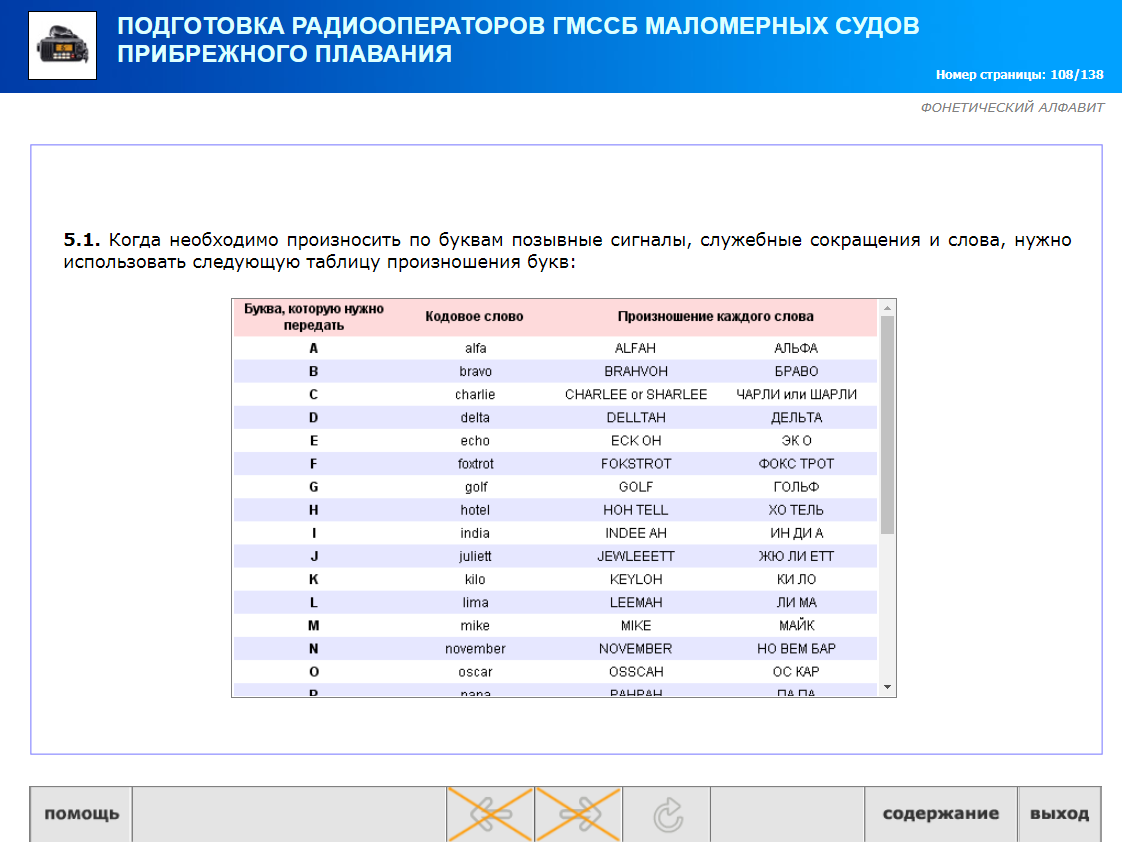
Task: Click the pronunciation FOKSTROT cell
Action: click(x=635, y=464)
